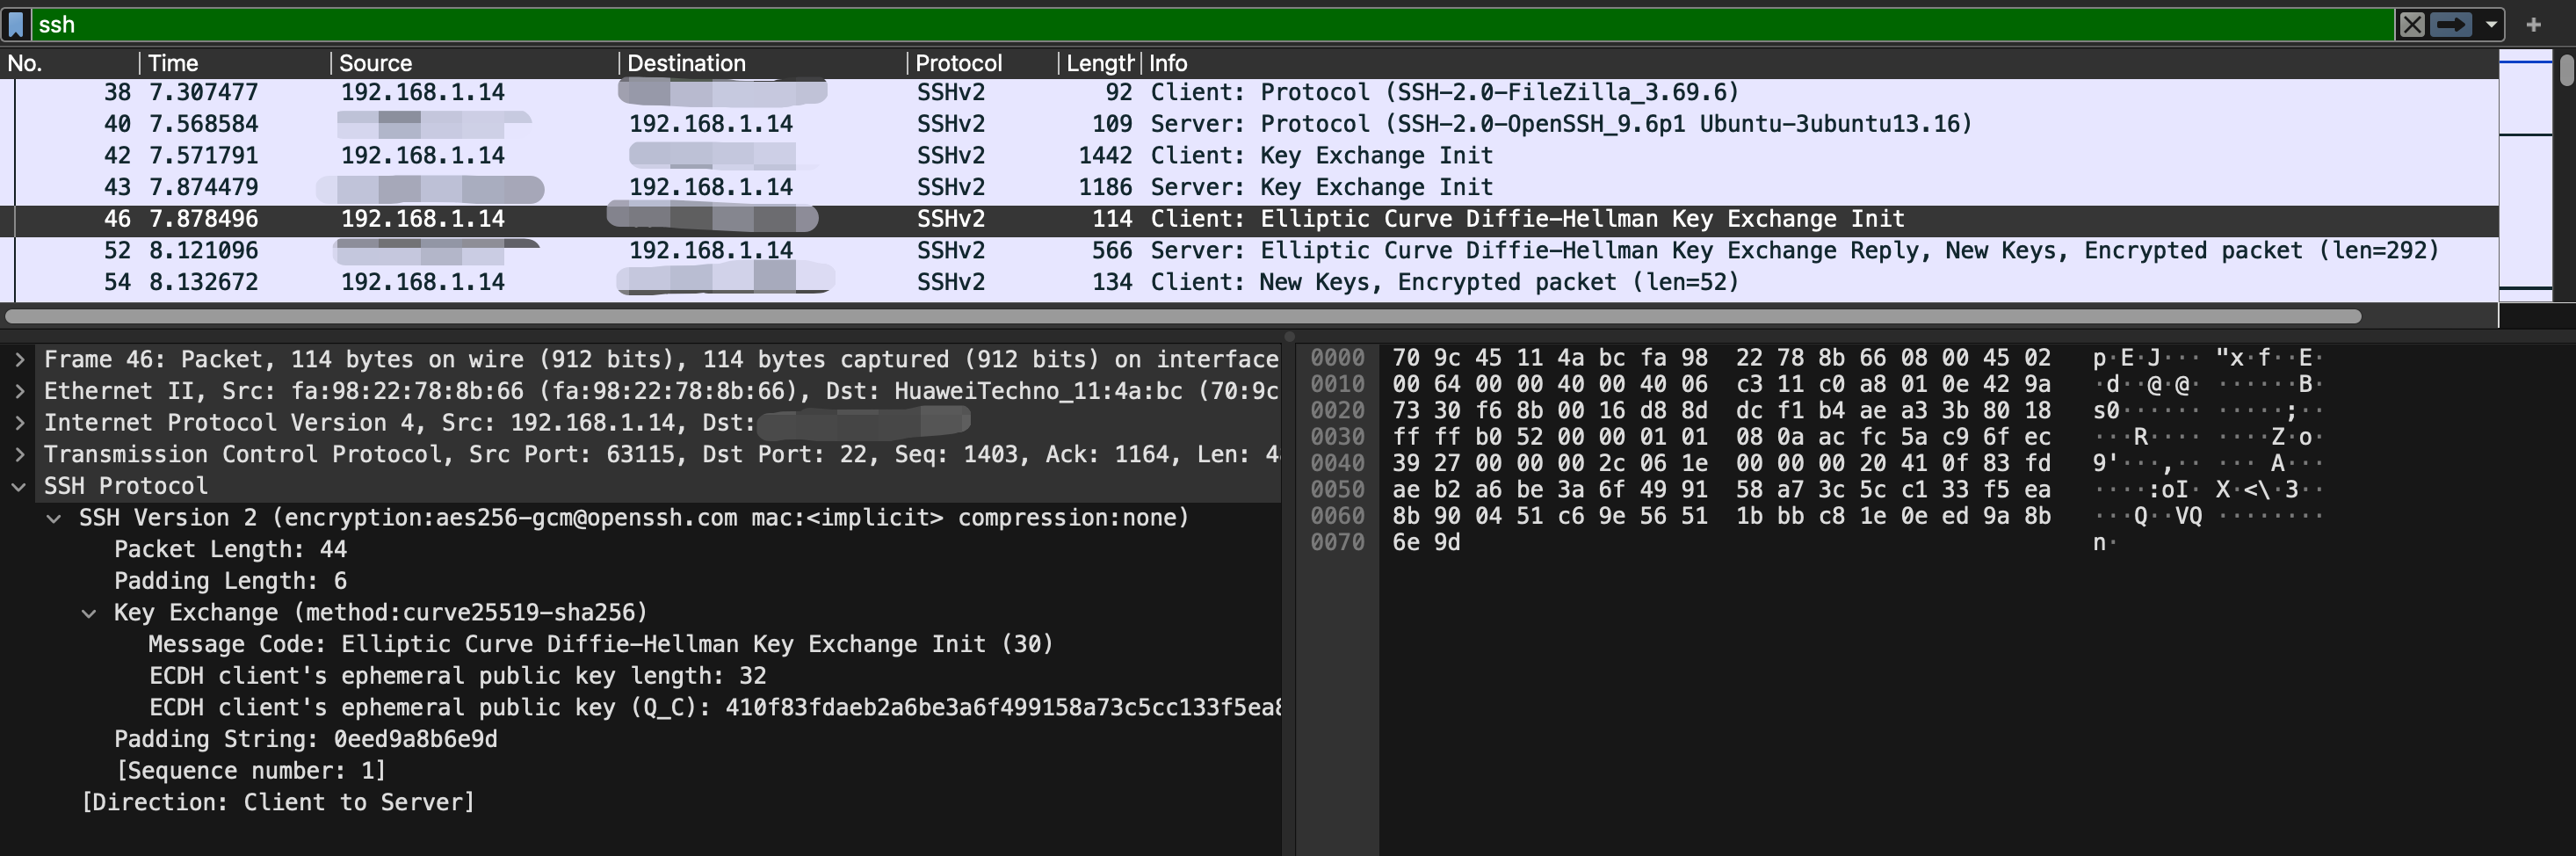Viewport: 2576px width, 856px height.
Task: Select packet 40 with OpenSSH server protocol
Action: 1249,124
